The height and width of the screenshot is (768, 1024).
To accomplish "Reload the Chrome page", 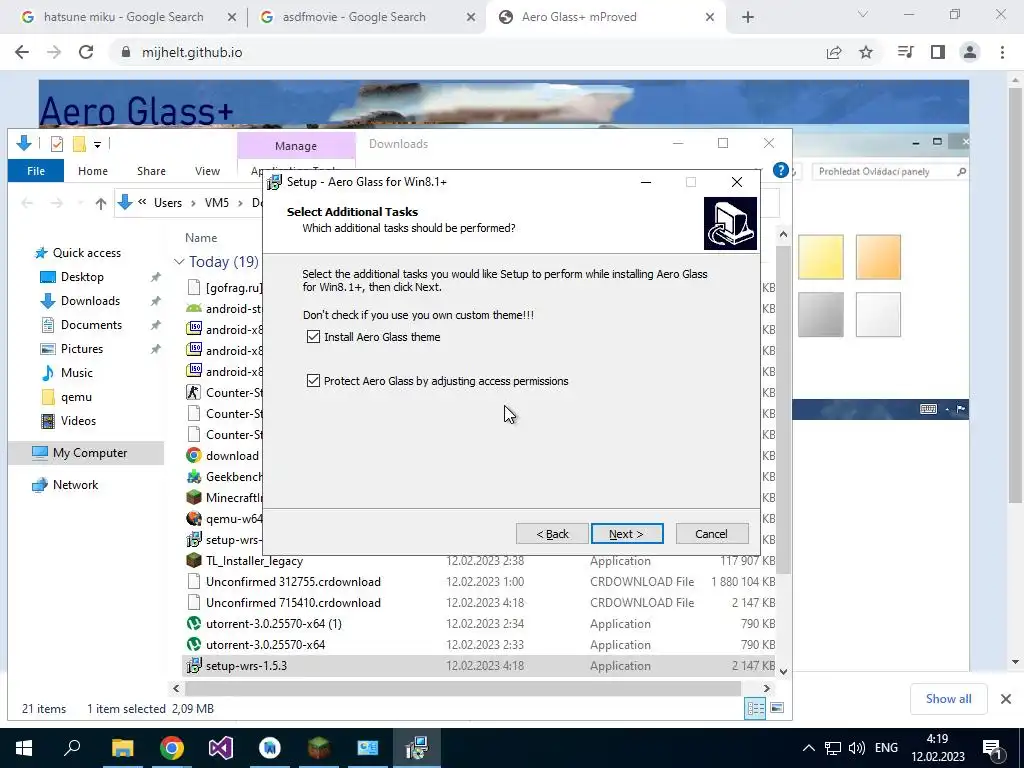I will (86, 52).
